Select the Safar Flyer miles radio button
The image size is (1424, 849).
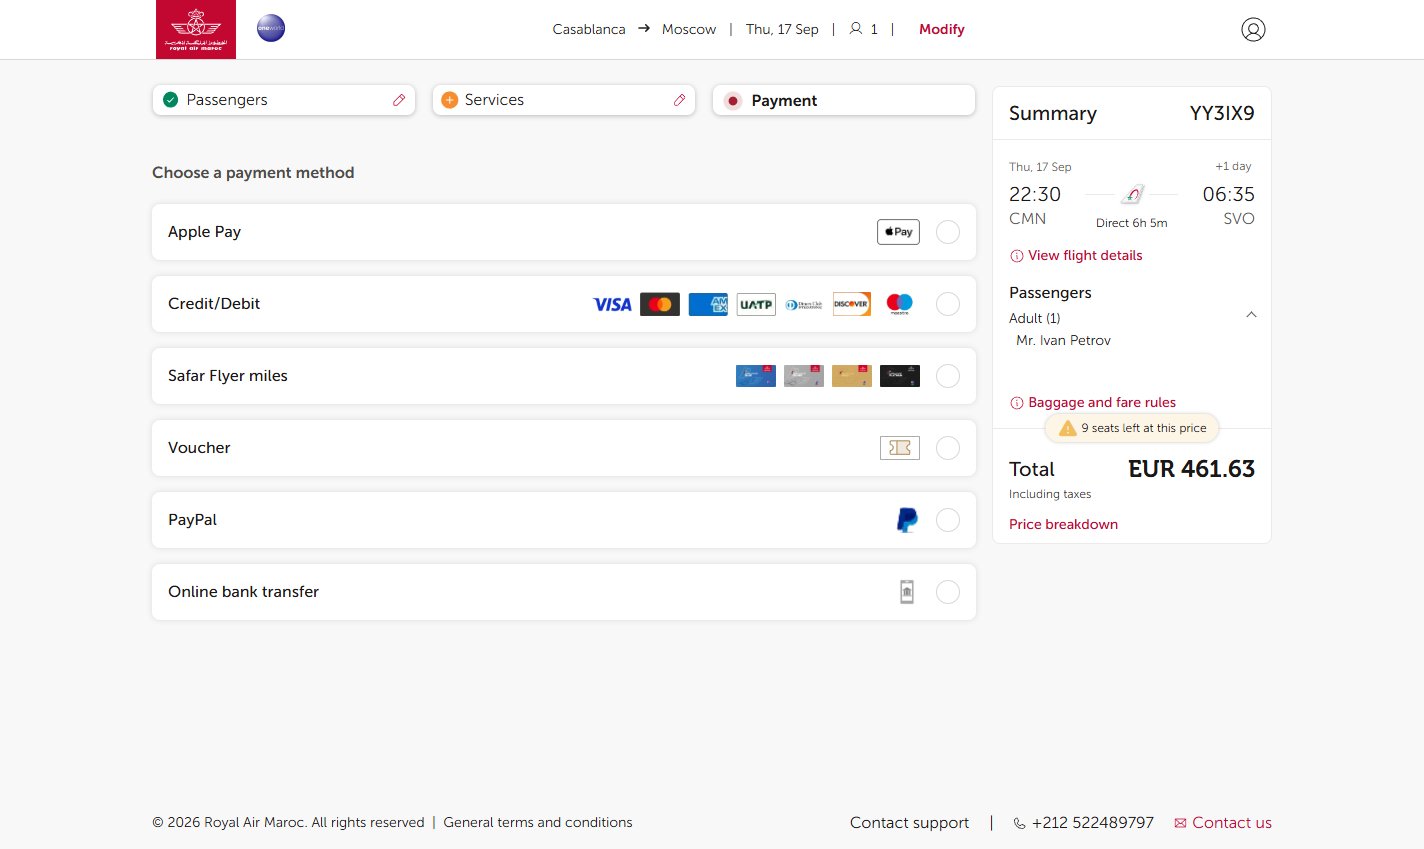(948, 376)
